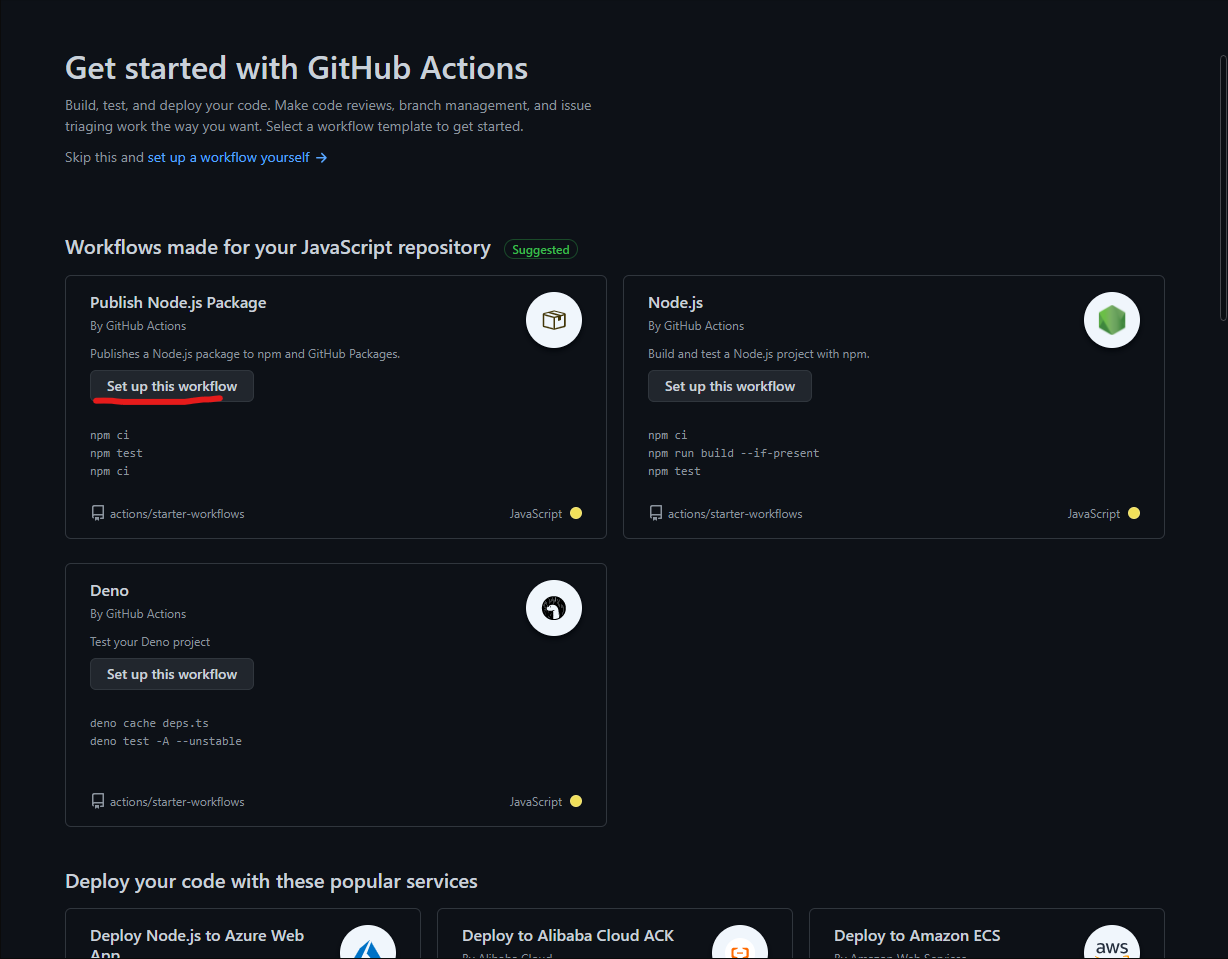Click 'Deploy to Amazon ECS' title
The width and height of the screenshot is (1228, 959).
pos(917,936)
